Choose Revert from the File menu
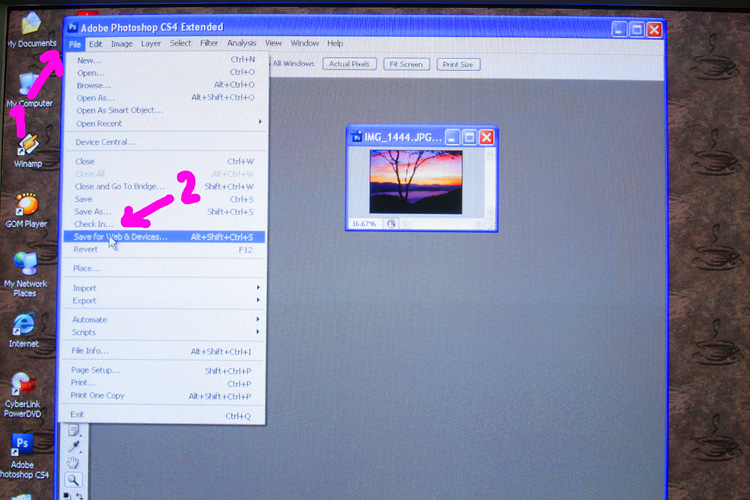The height and width of the screenshot is (500, 750). [x=164, y=249]
